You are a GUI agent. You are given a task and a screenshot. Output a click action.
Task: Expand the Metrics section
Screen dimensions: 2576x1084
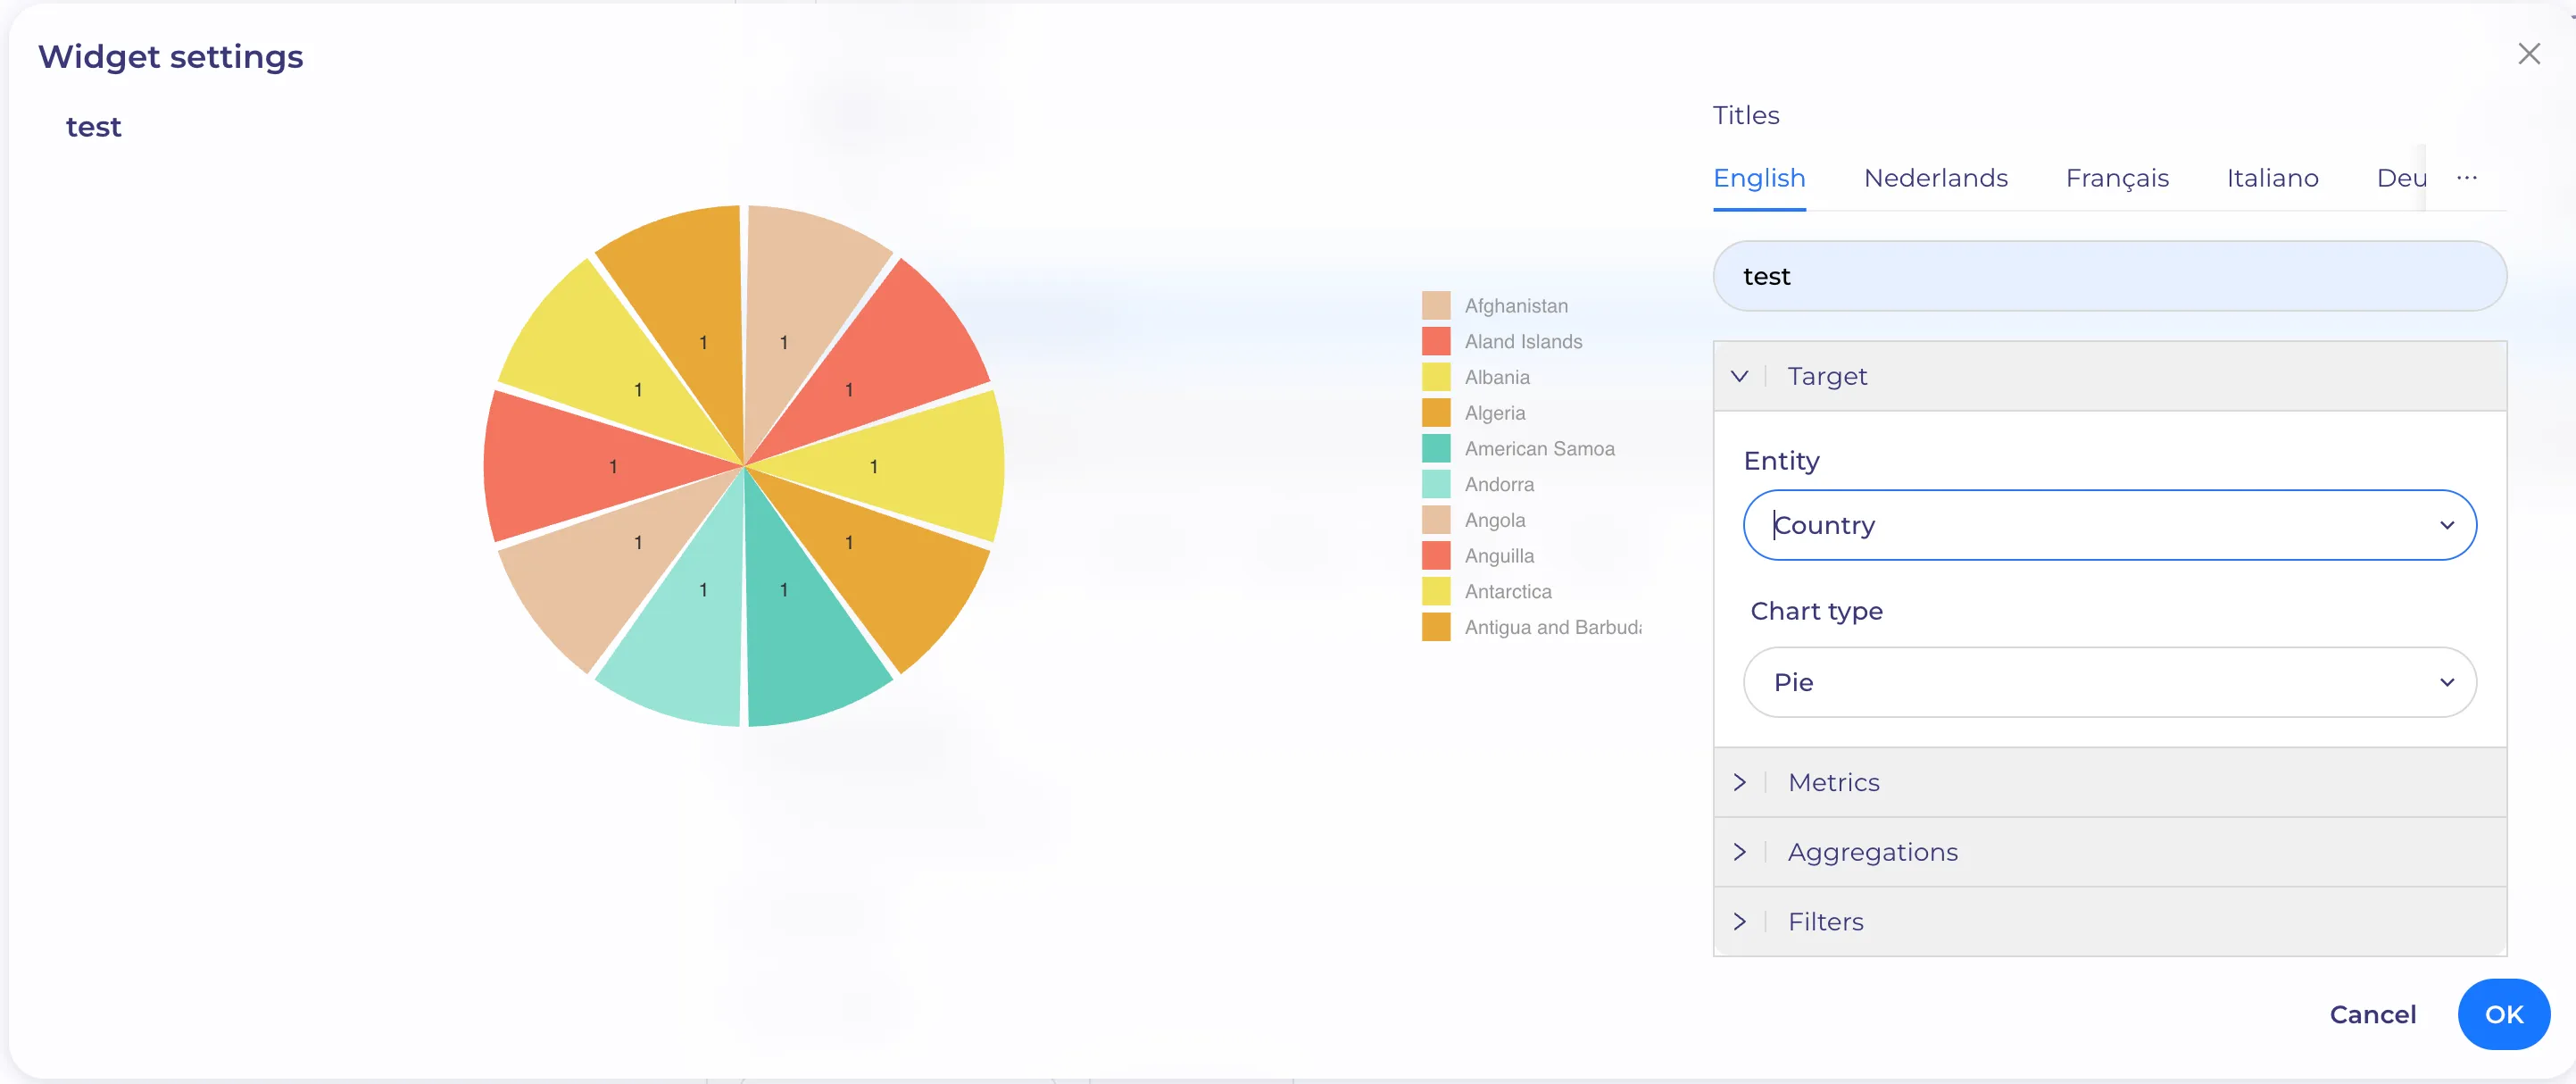[x=2109, y=782]
